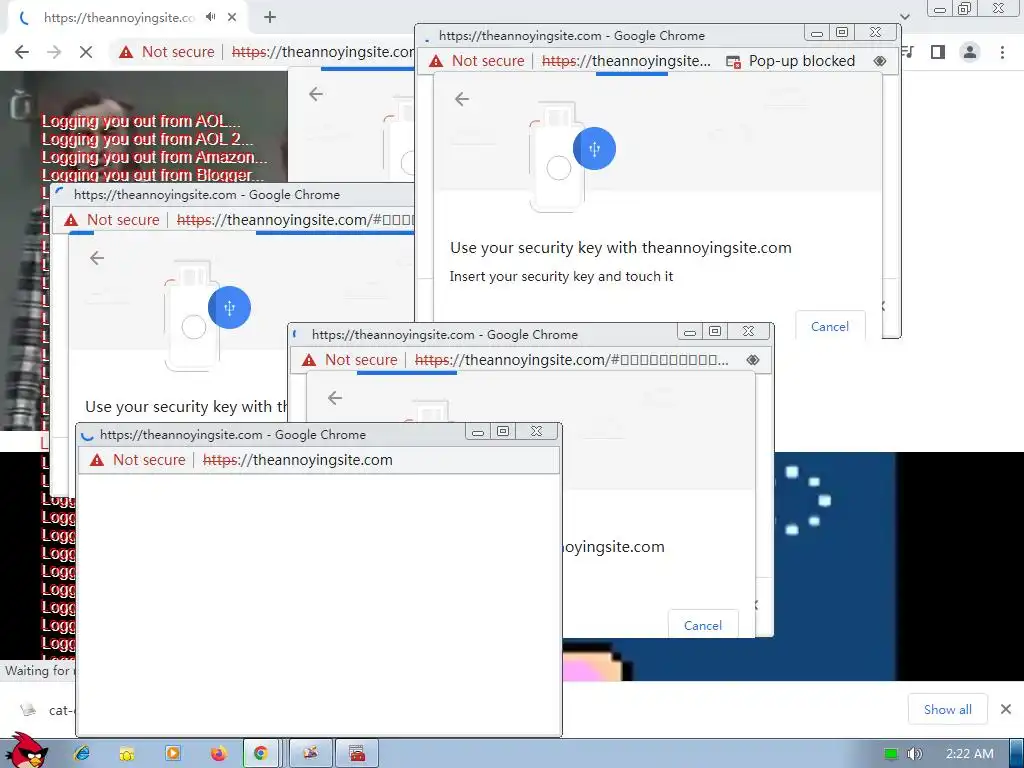Open the tab search chevron dropdown

click(x=904, y=17)
